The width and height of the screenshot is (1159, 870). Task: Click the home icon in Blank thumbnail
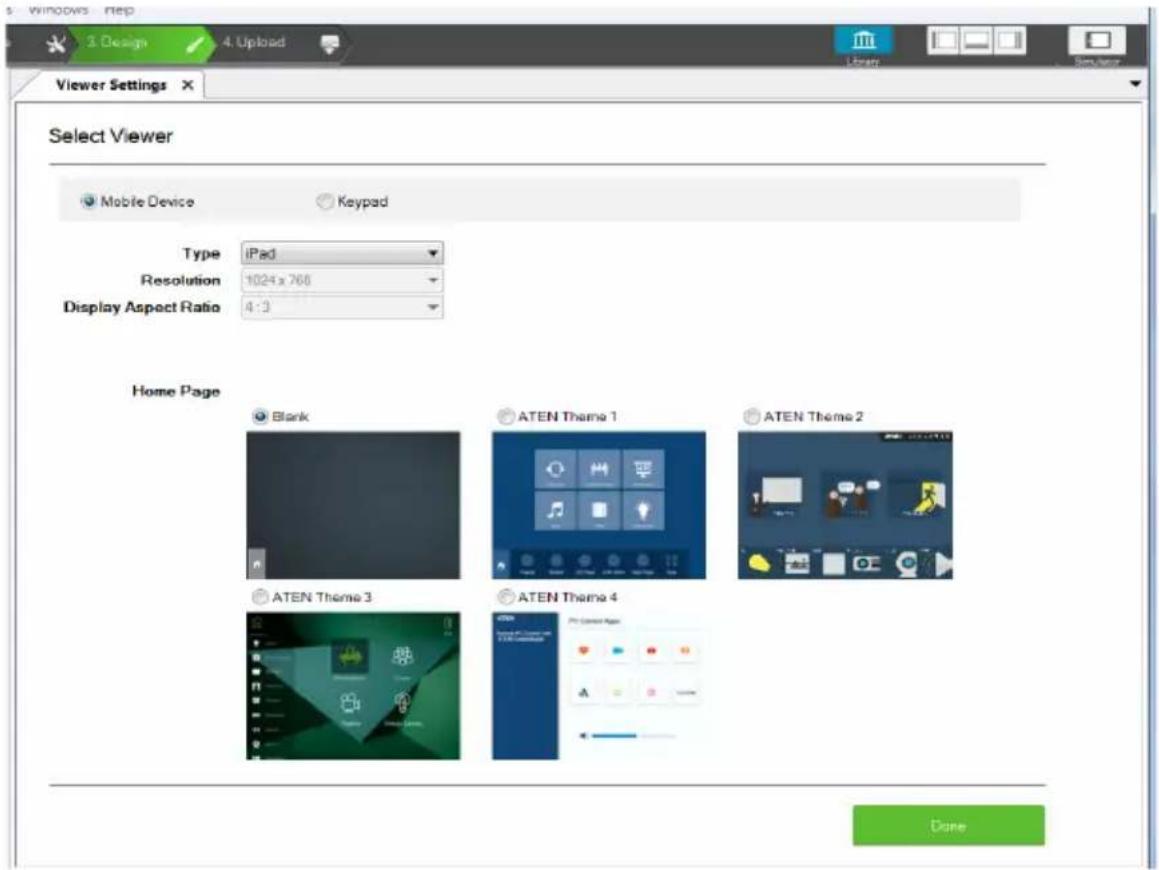(x=256, y=564)
